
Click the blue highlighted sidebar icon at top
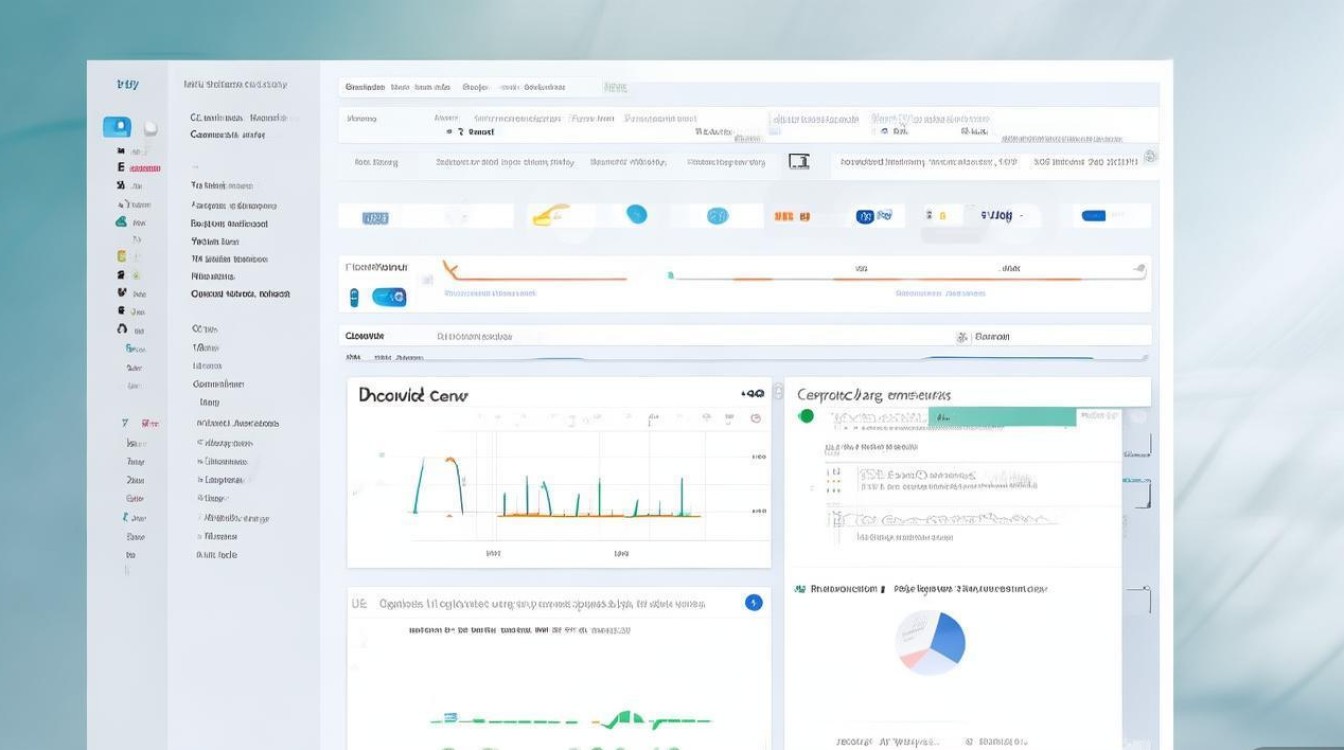click(117, 127)
